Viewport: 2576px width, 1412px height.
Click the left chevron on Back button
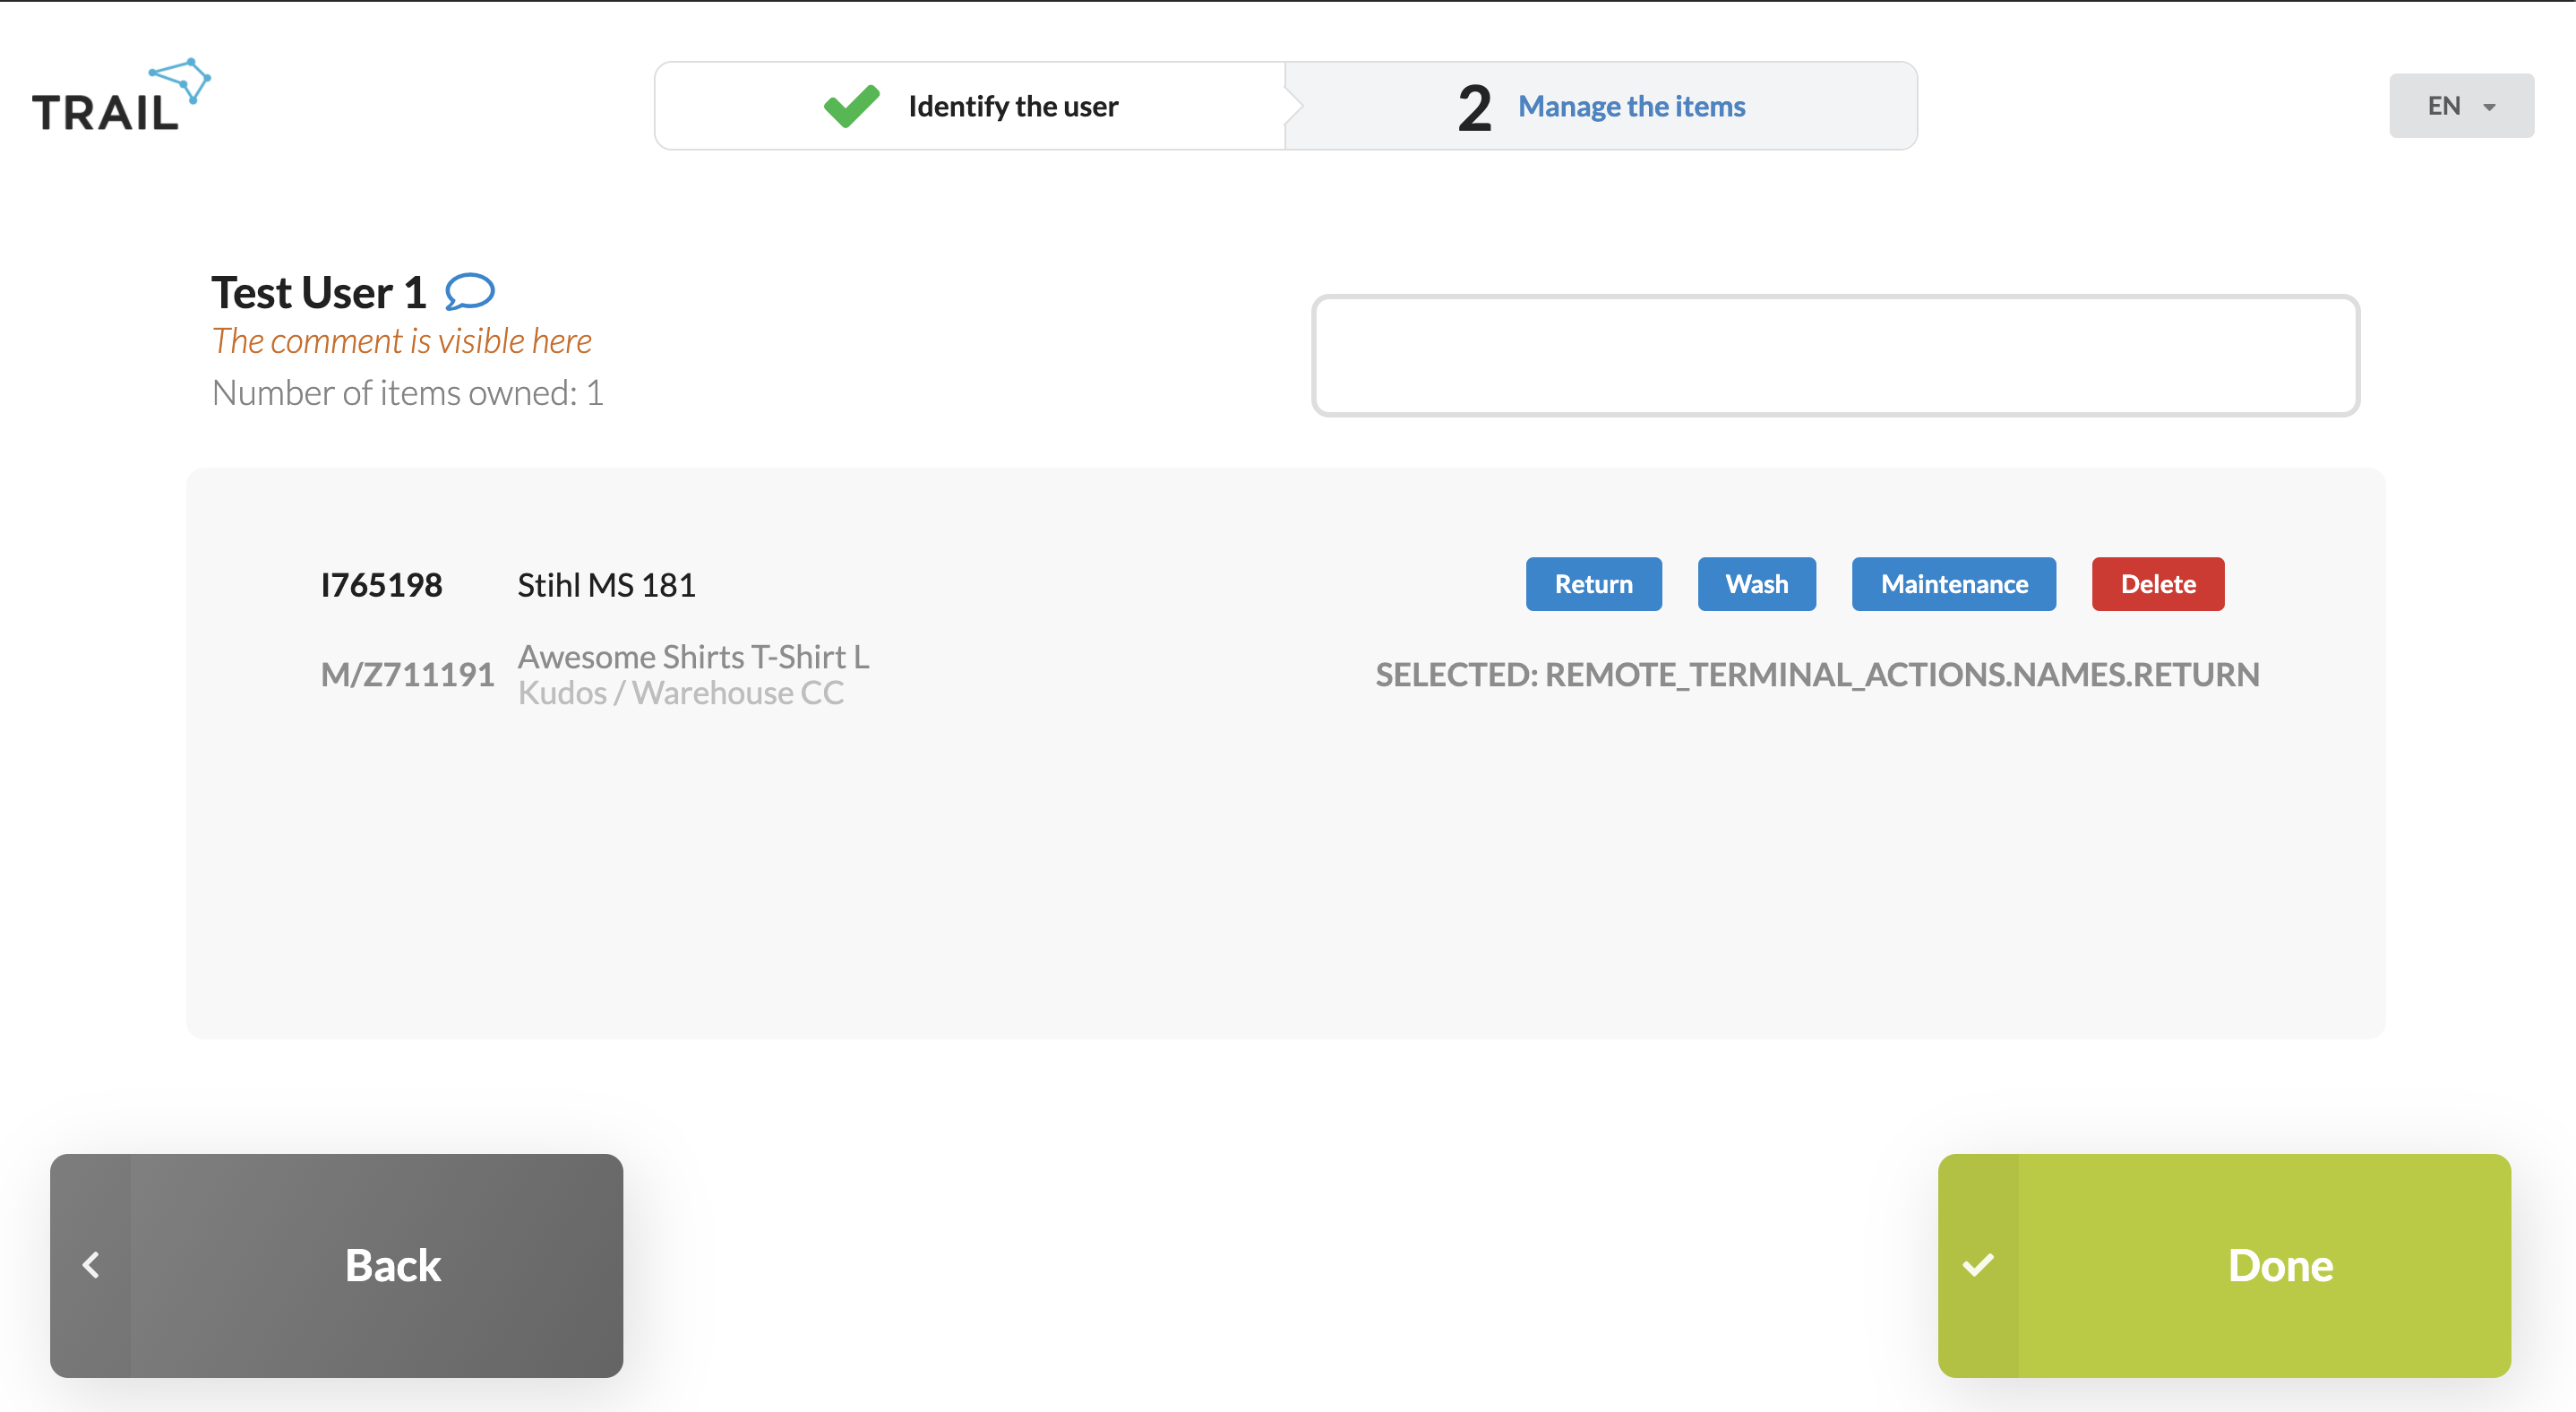(91, 1265)
